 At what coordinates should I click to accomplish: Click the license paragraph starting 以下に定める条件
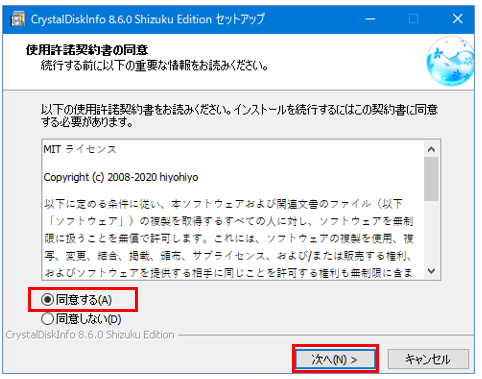coord(229,238)
